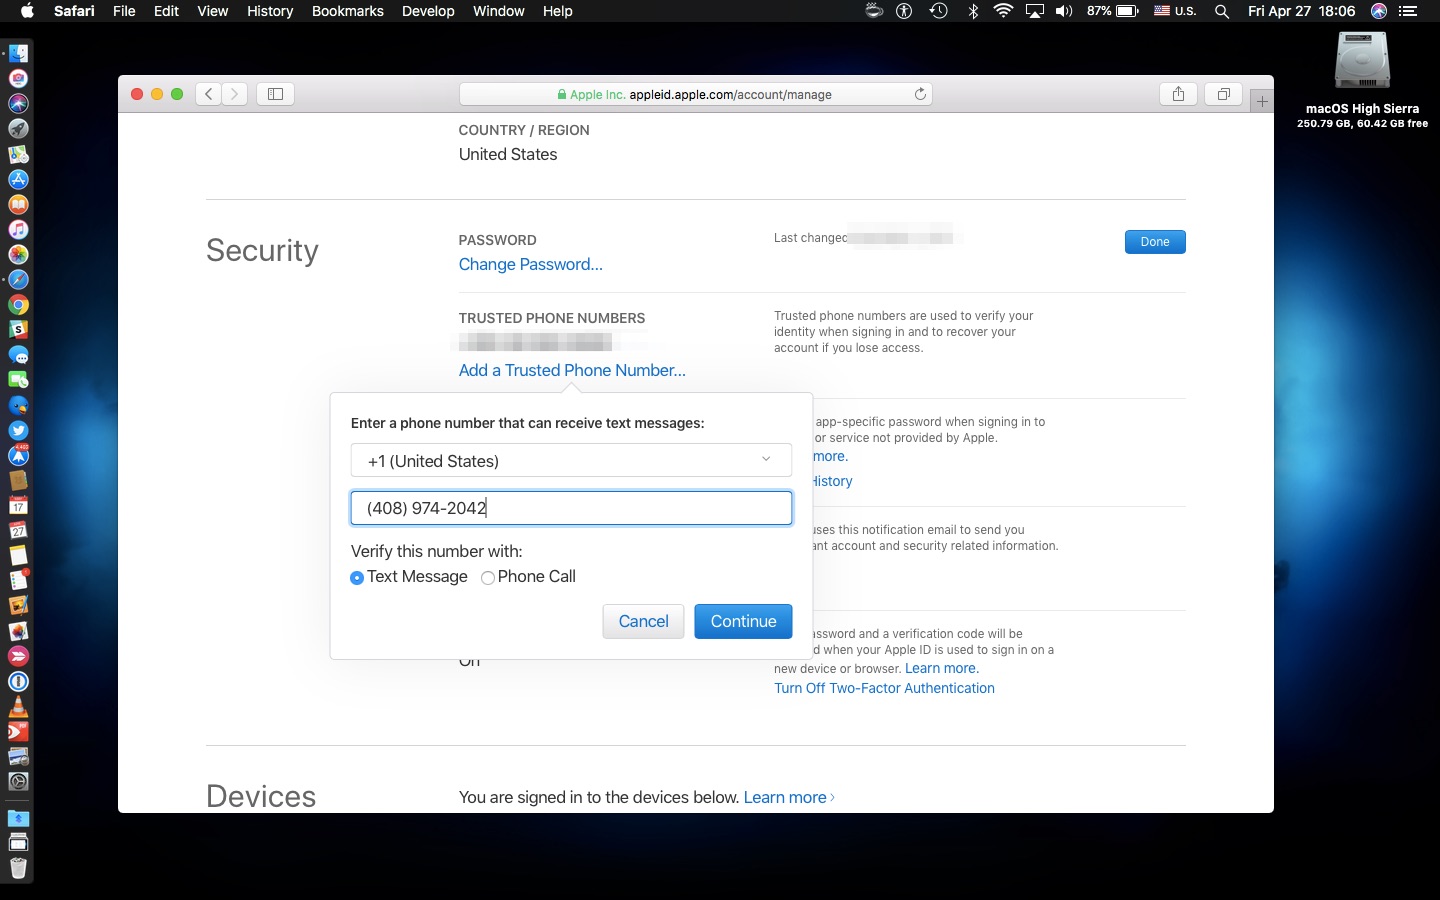Reload the Apple ID page
This screenshot has height=900, width=1440.
(920, 94)
